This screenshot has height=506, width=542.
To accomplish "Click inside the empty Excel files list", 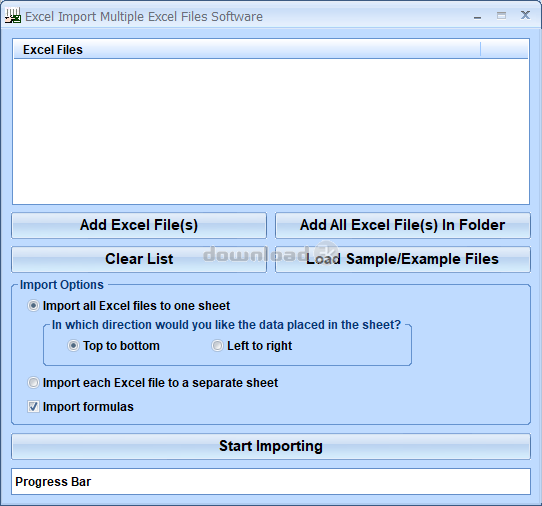I will coord(271,131).
